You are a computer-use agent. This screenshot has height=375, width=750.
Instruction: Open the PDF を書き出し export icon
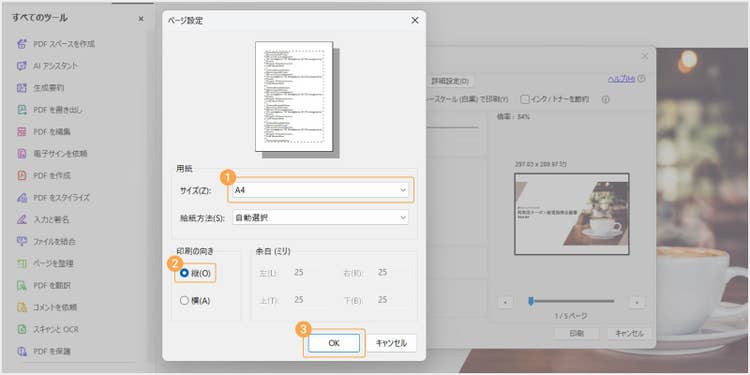click(x=22, y=110)
